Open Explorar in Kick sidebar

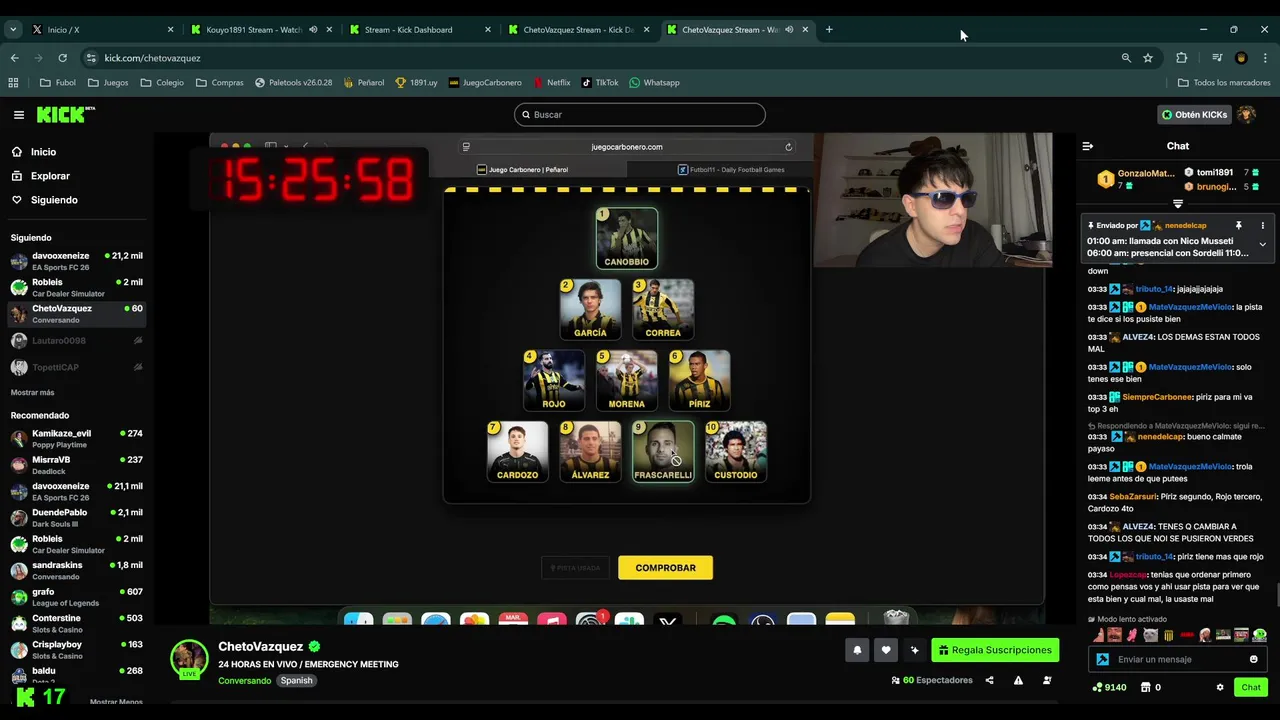50,176
